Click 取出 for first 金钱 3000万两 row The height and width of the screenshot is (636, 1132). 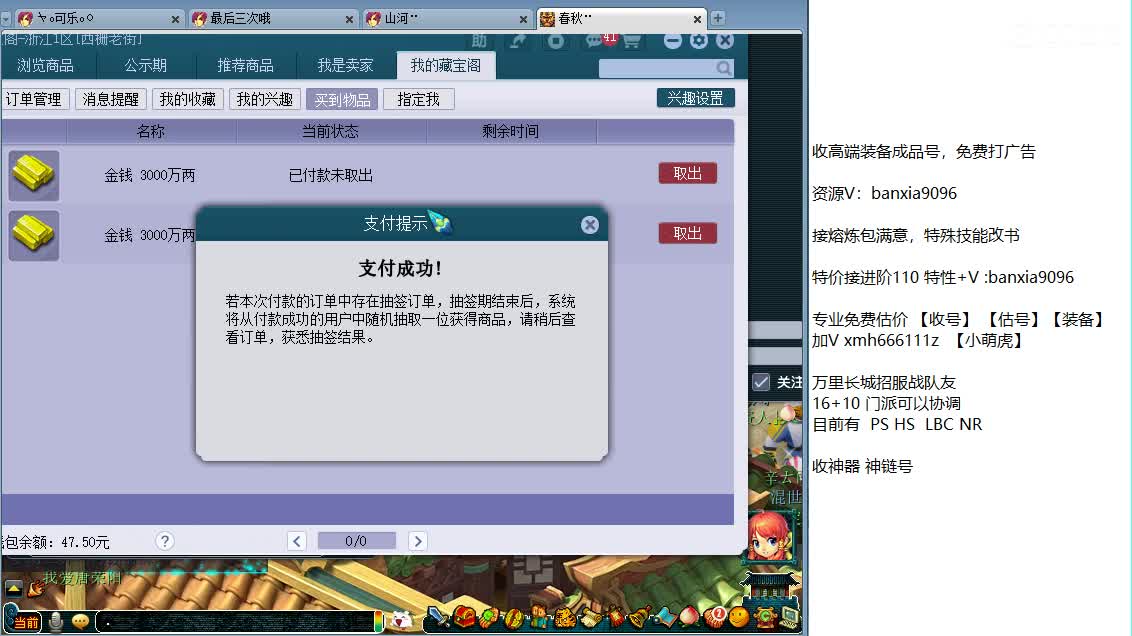pos(687,173)
